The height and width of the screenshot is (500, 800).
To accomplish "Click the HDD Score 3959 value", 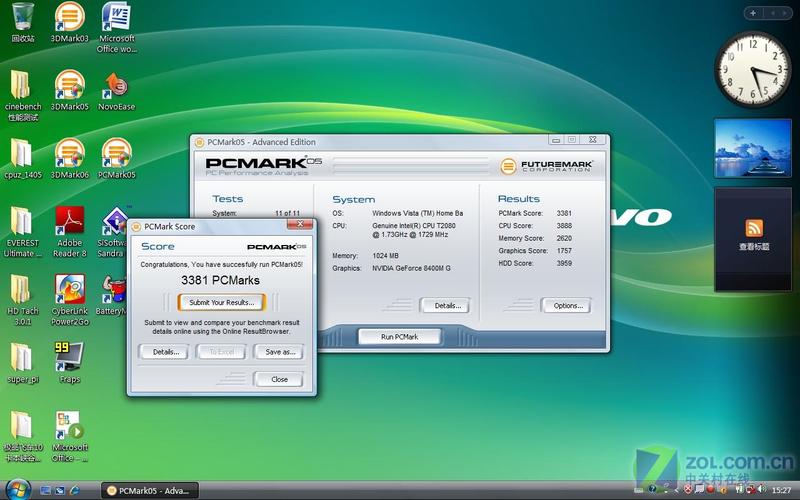I will point(564,263).
